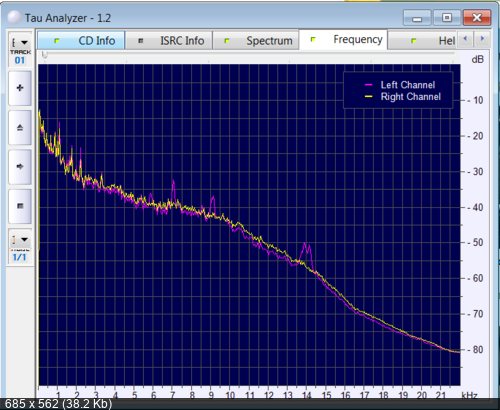Click the Tau Analyzer app icon in title bar
500x410 pixels.
click(14, 17)
